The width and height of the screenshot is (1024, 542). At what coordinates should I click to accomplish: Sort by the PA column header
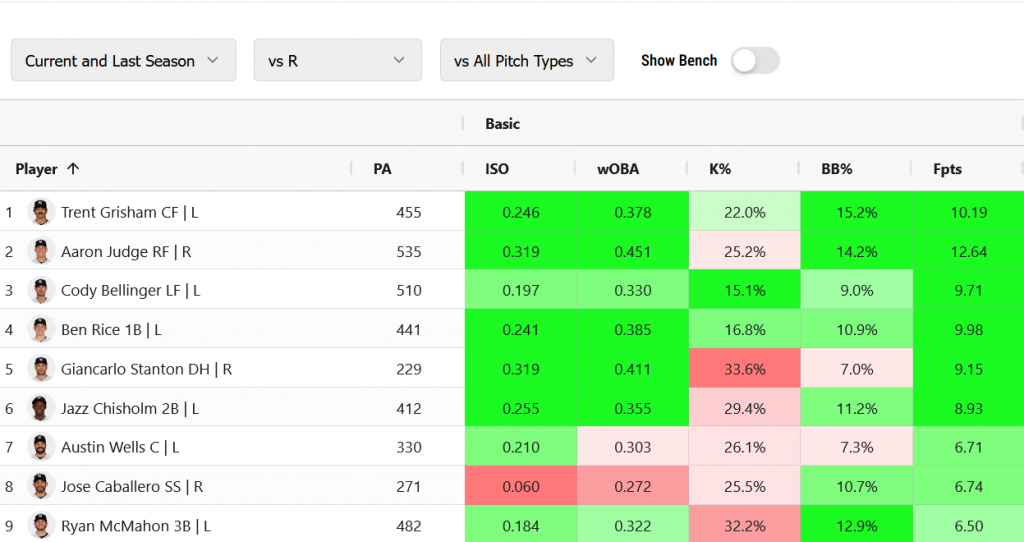pyautogui.click(x=382, y=169)
